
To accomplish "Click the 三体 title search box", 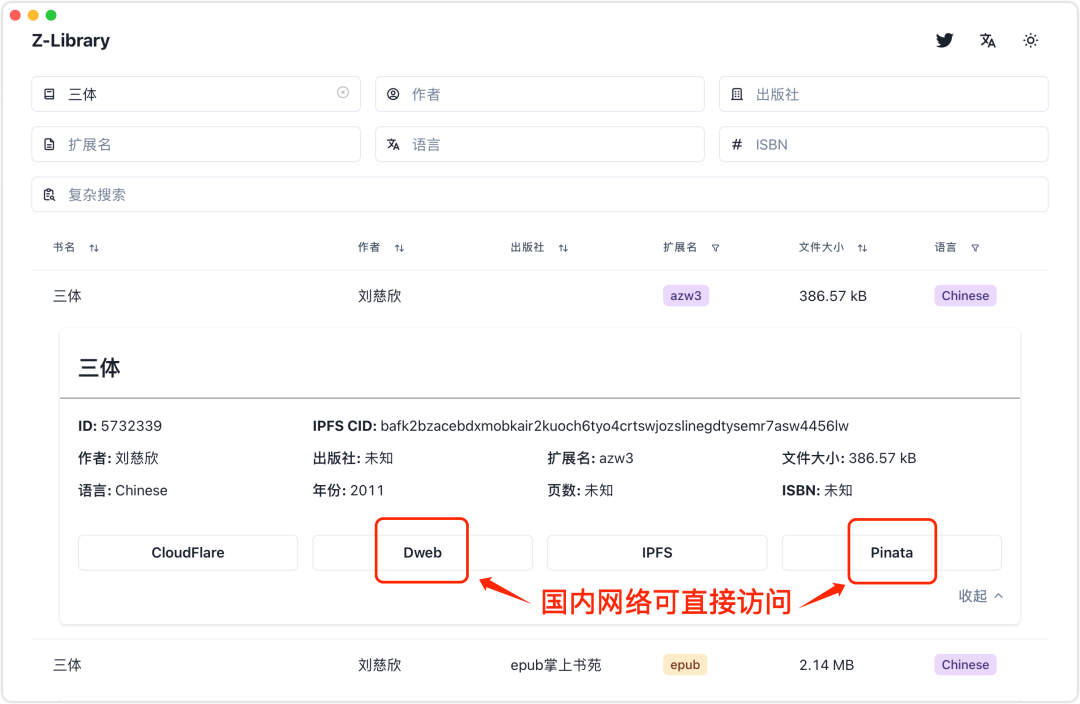I will point(196,94).
